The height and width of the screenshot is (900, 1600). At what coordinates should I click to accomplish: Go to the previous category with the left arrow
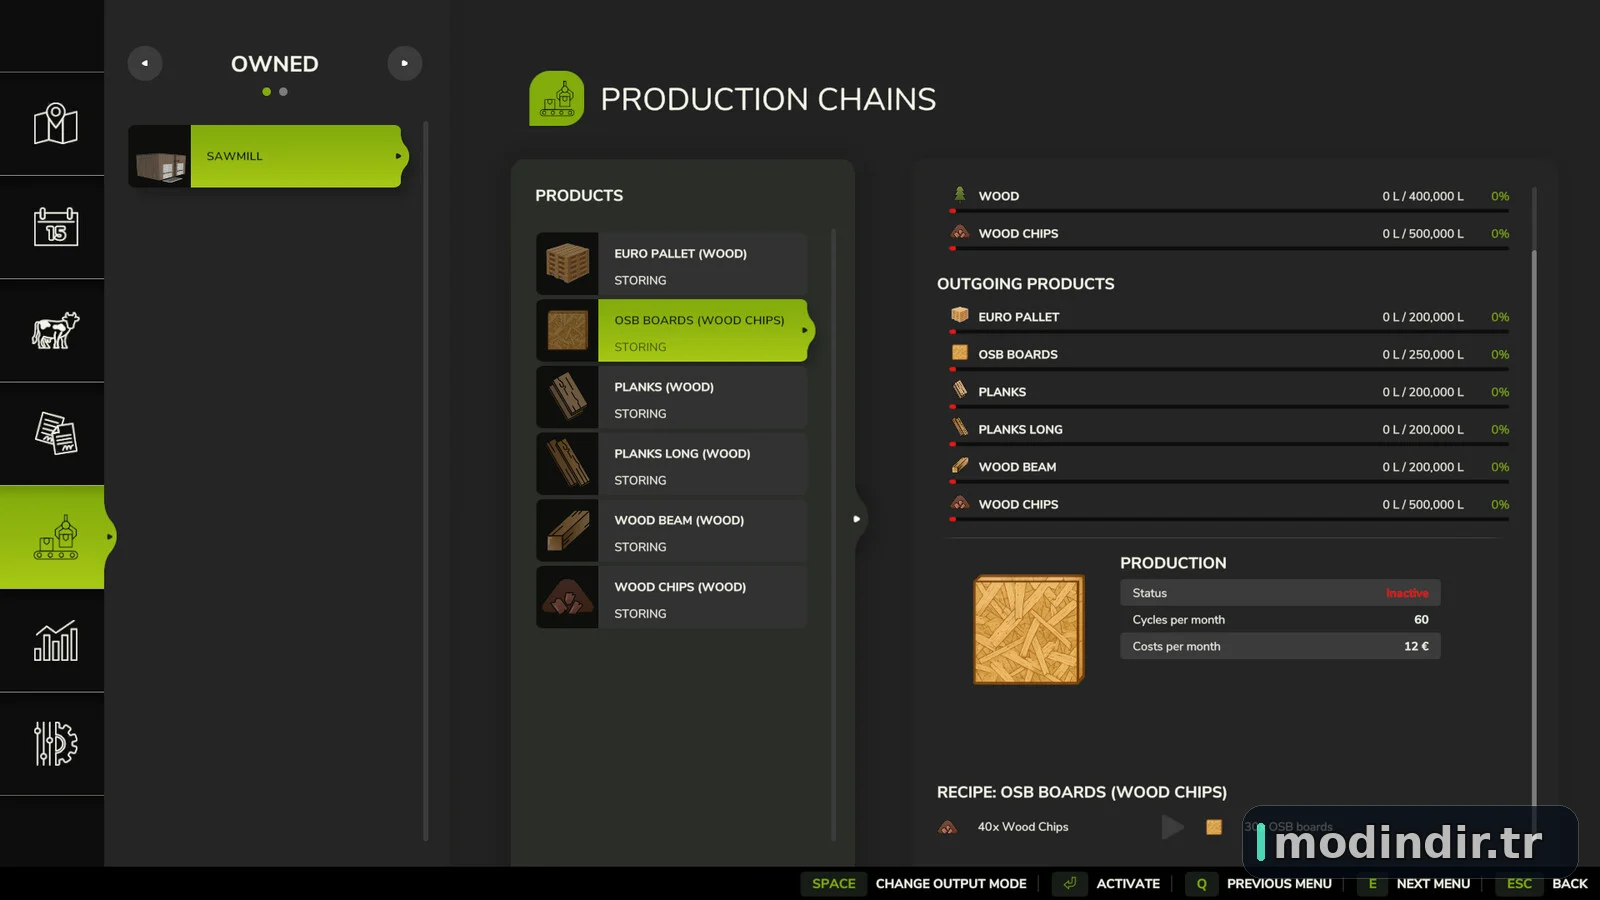(145, 63)
